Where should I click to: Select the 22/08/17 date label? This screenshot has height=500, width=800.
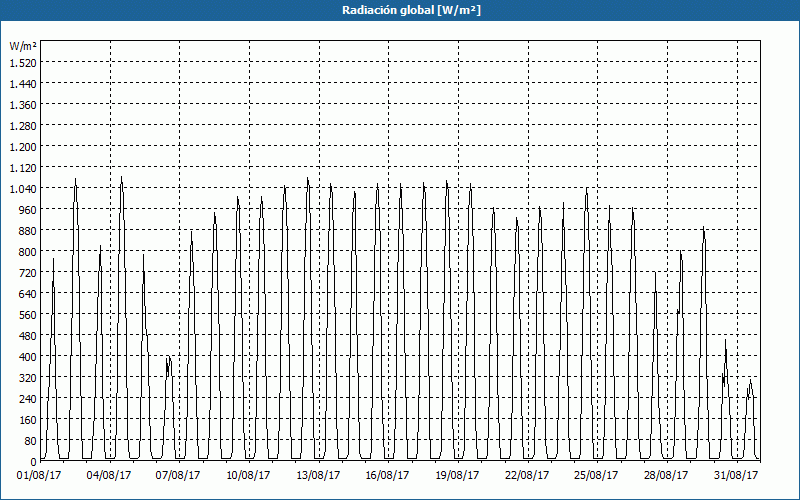click(527, 475)
